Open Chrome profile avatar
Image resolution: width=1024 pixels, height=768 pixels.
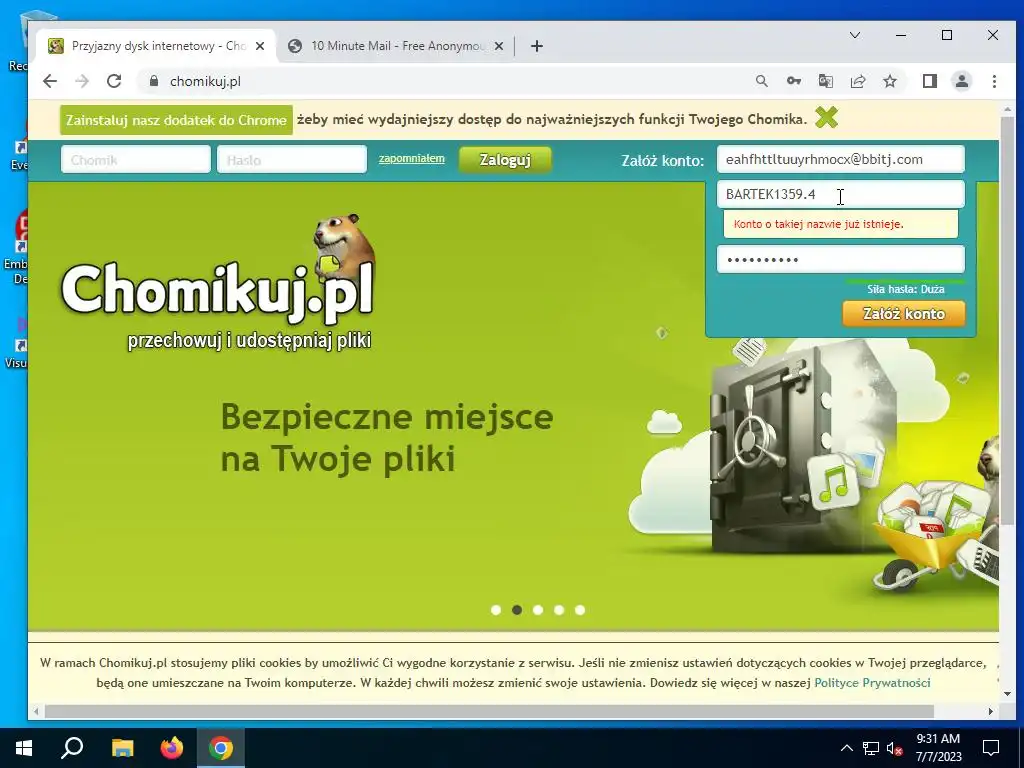coord(962,81)
